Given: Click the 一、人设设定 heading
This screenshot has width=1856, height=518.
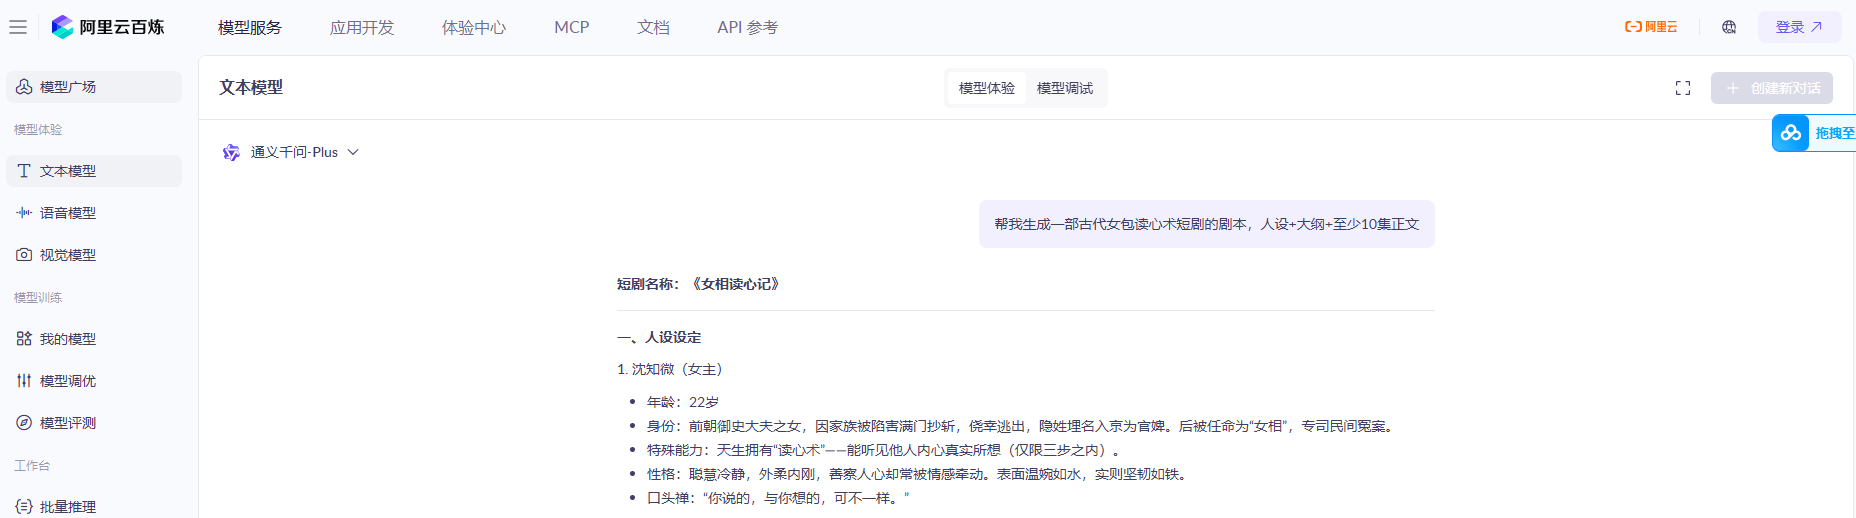Looking at the screenshot, I should click(659, 337).
